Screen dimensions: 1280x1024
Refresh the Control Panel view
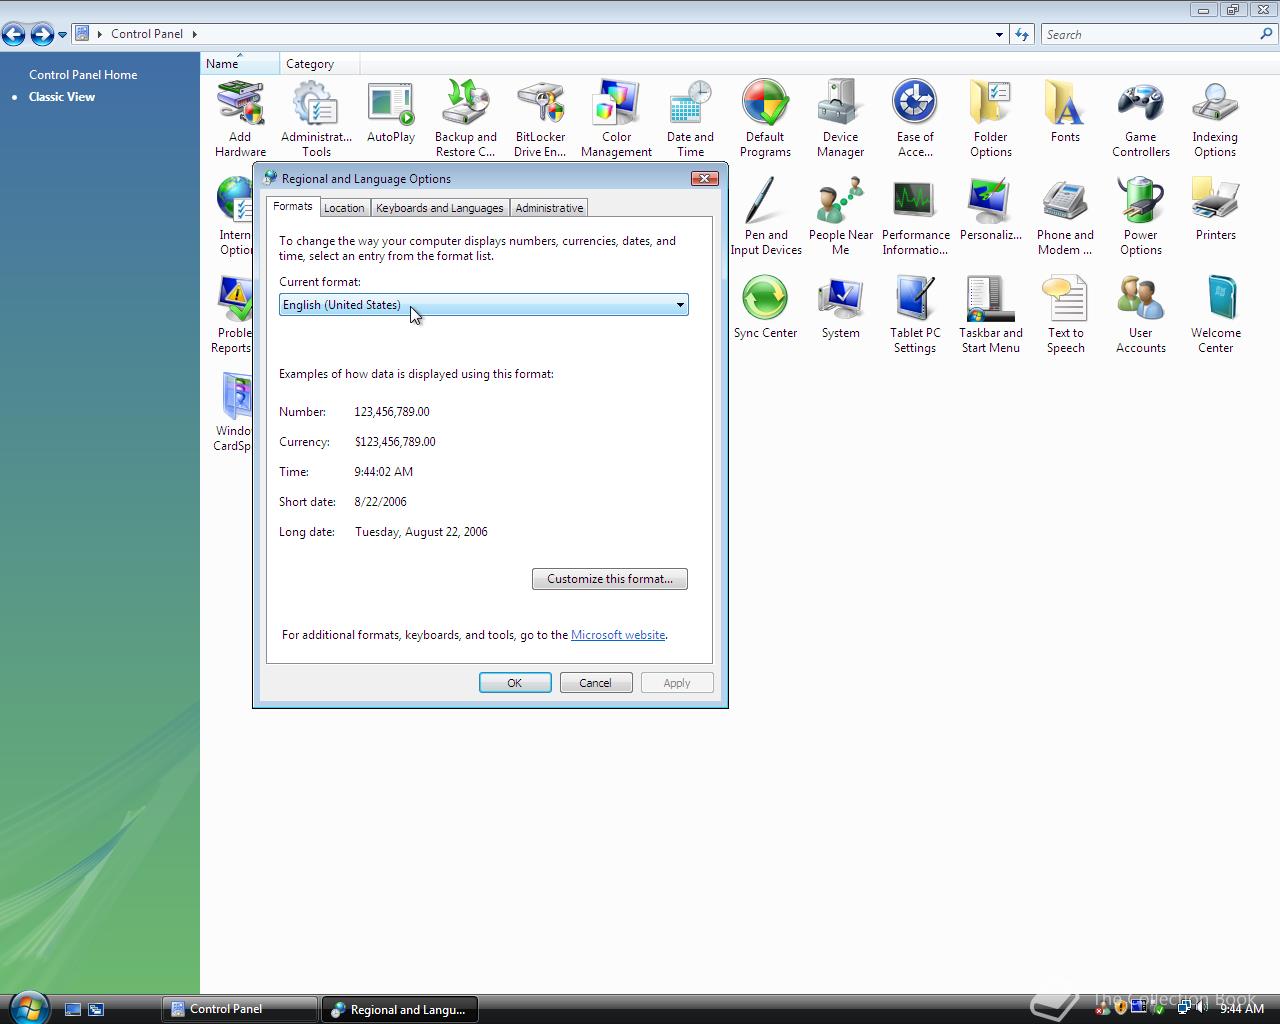(x=1021, y=34)
